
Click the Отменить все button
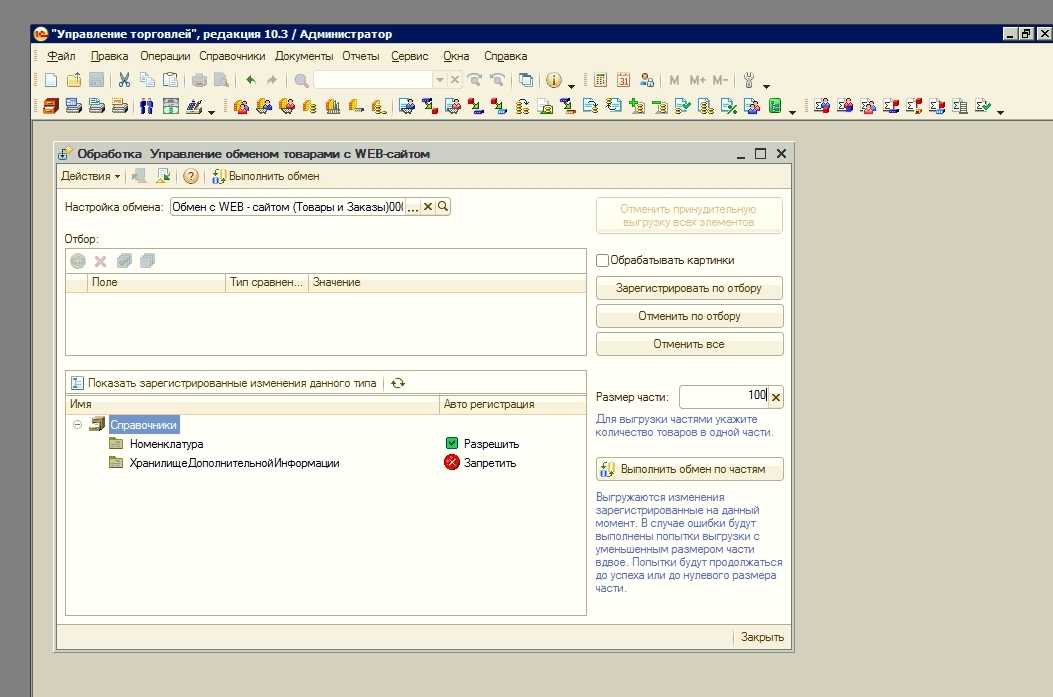coord(689,344)
